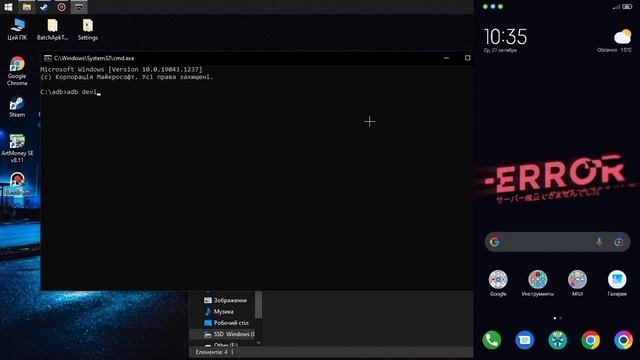This screenshot has width=640, height=360.
Task: Select the Google Chrome desktop shortcut
Action: coord(17,71)
